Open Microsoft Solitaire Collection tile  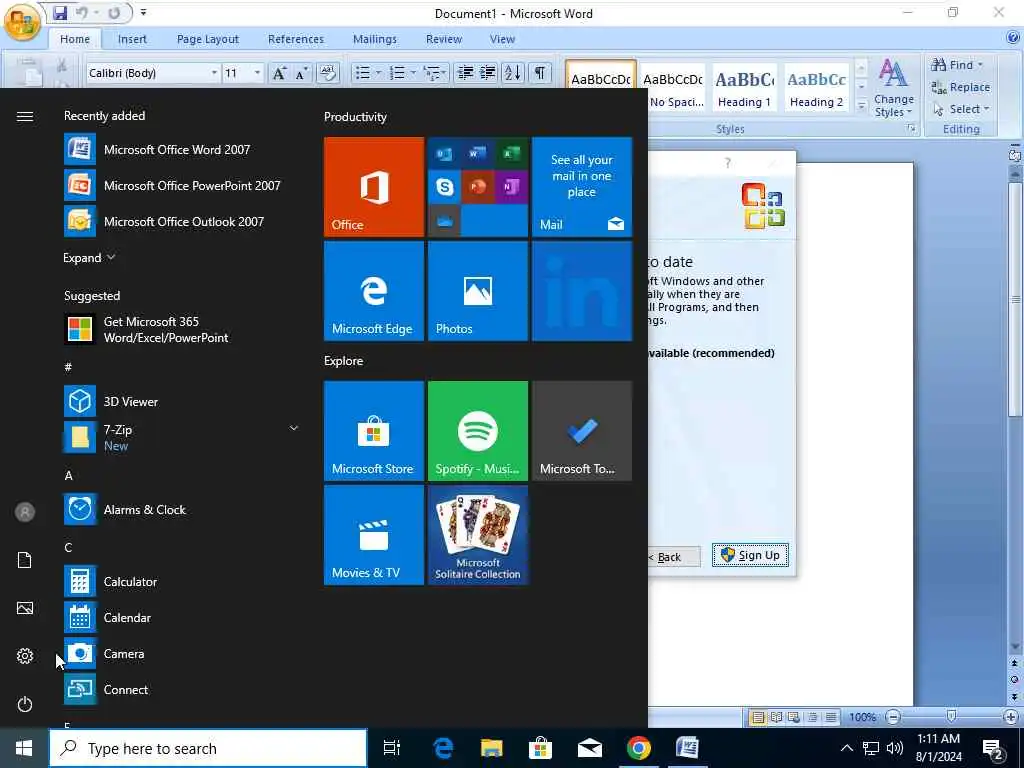(478, 535)
